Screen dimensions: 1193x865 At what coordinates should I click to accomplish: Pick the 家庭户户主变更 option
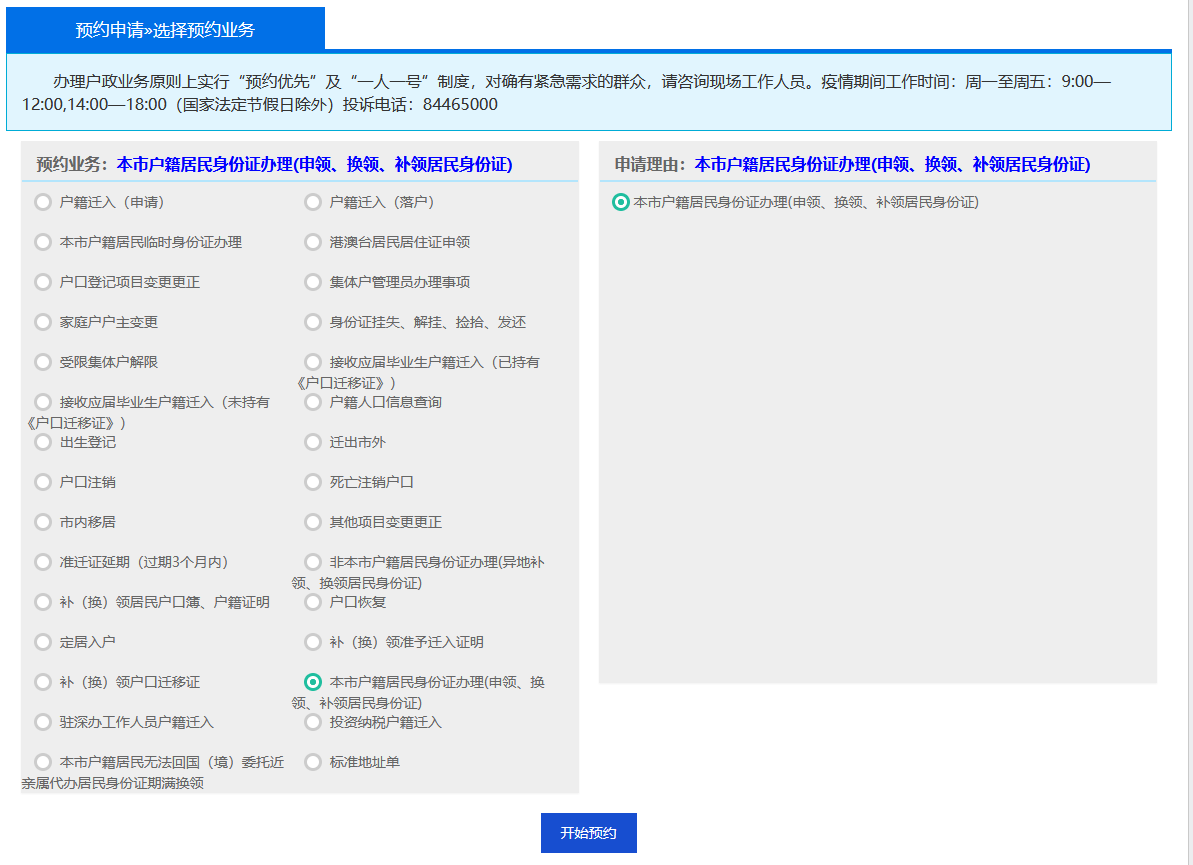[43, 323]
